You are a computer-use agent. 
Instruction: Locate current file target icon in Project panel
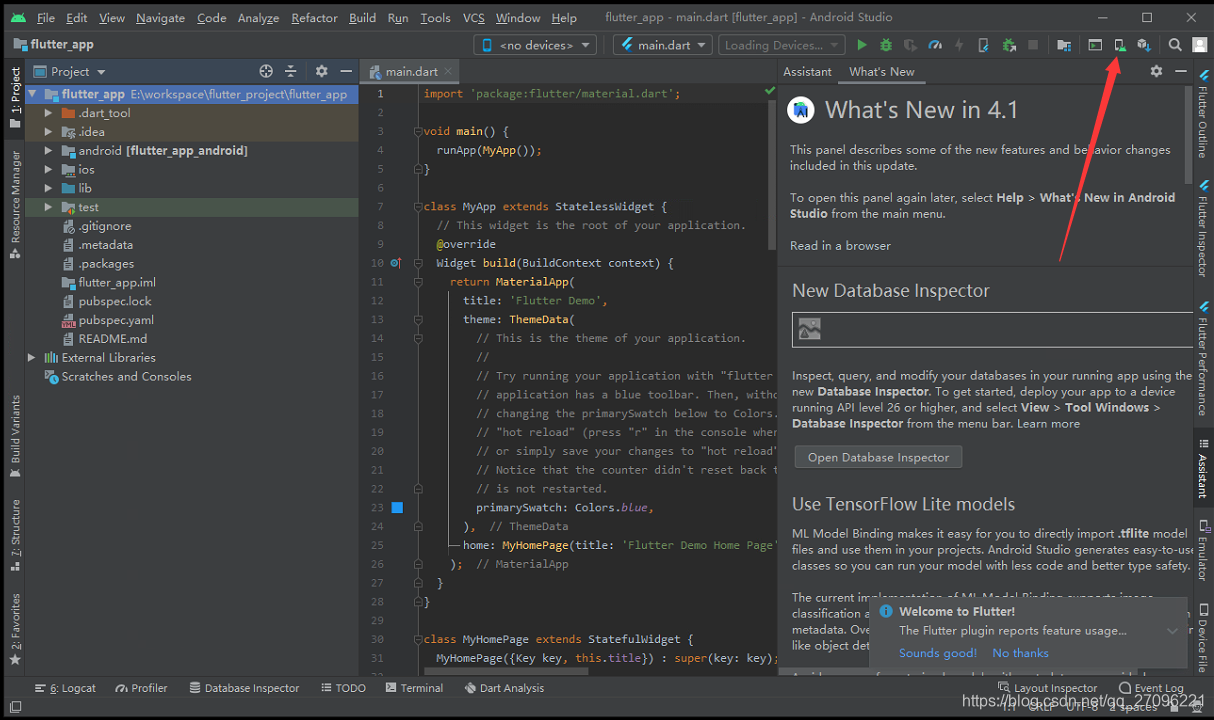click(x=266, y=71)
